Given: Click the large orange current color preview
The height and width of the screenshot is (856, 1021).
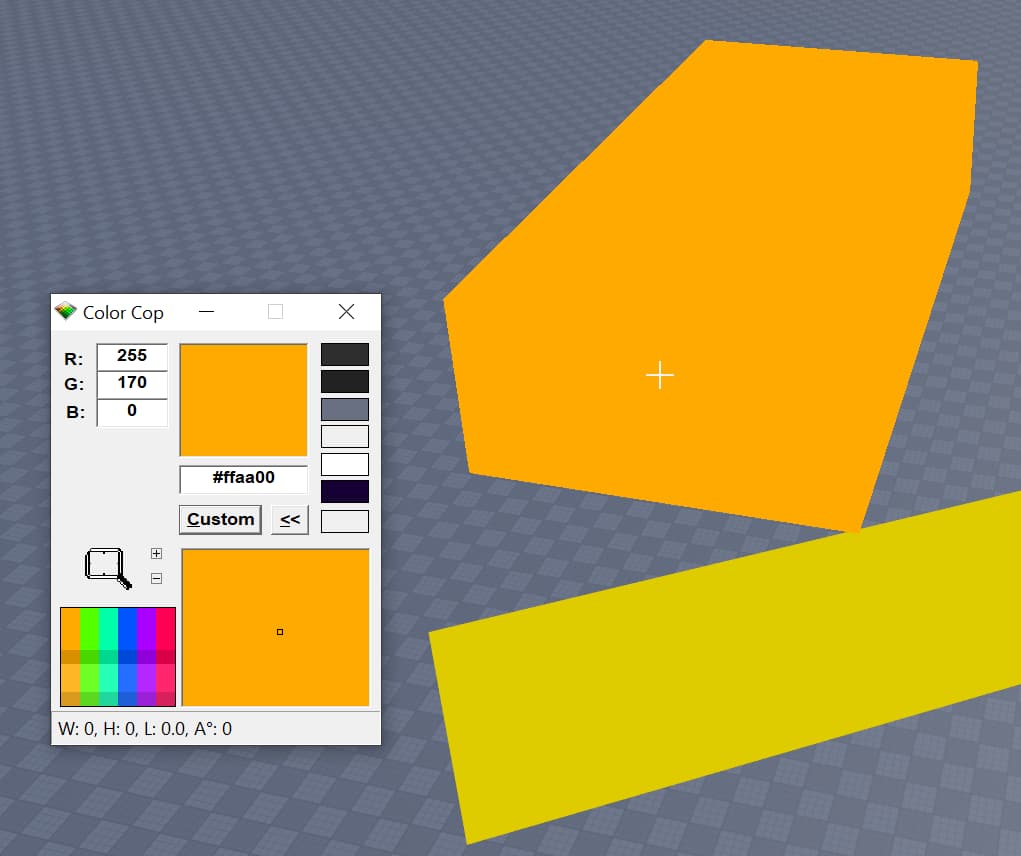Looking at the screenshot, I should (244, 400).
